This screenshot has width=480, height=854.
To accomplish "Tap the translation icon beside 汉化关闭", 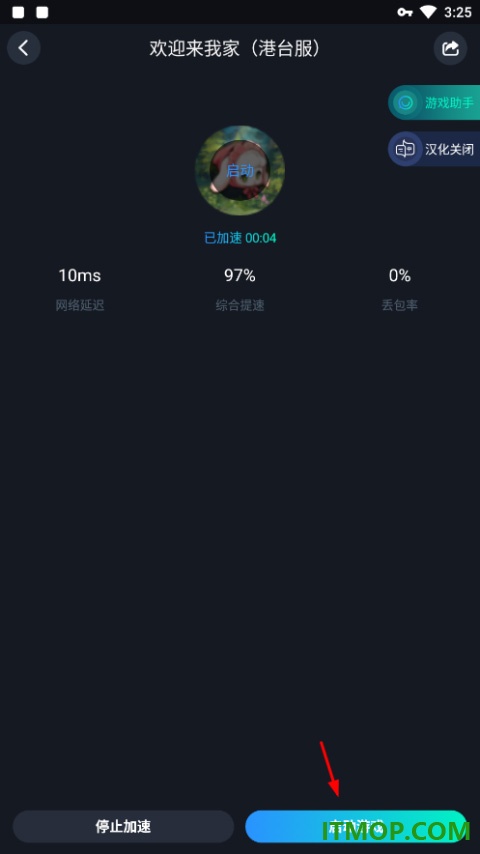I will point(405,149).
